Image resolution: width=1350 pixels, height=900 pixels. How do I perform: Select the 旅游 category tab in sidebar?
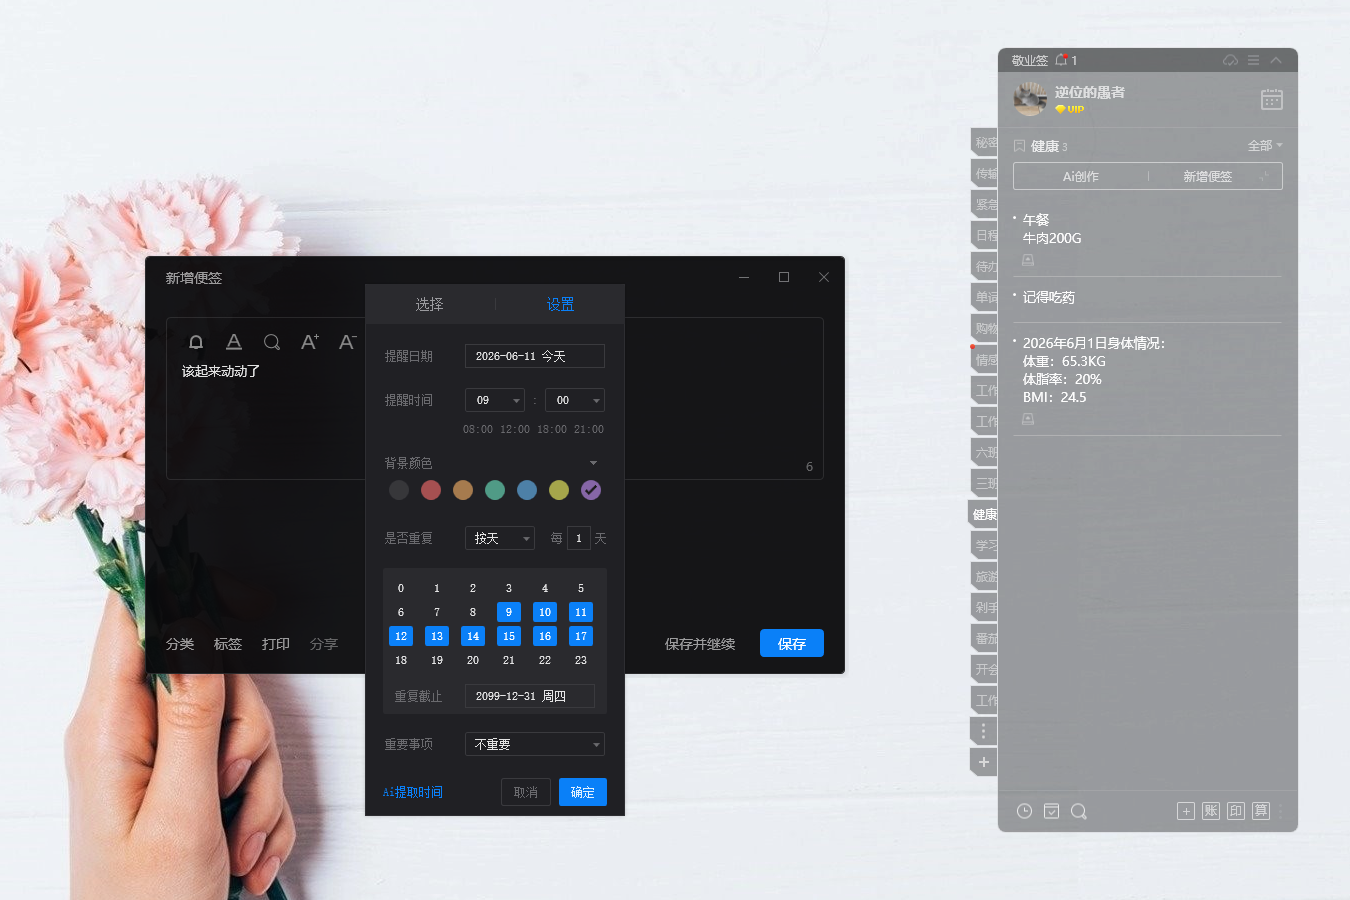pos(985,576)
